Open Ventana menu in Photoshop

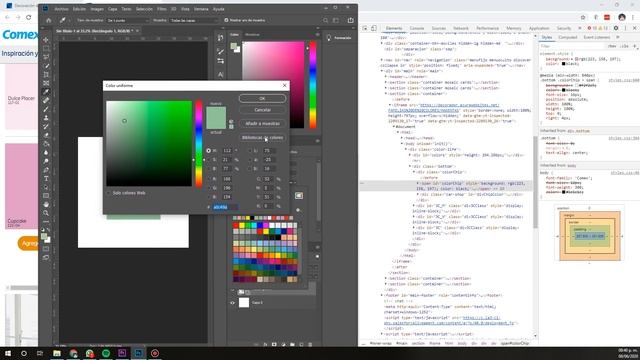click(x=201, y=9)
